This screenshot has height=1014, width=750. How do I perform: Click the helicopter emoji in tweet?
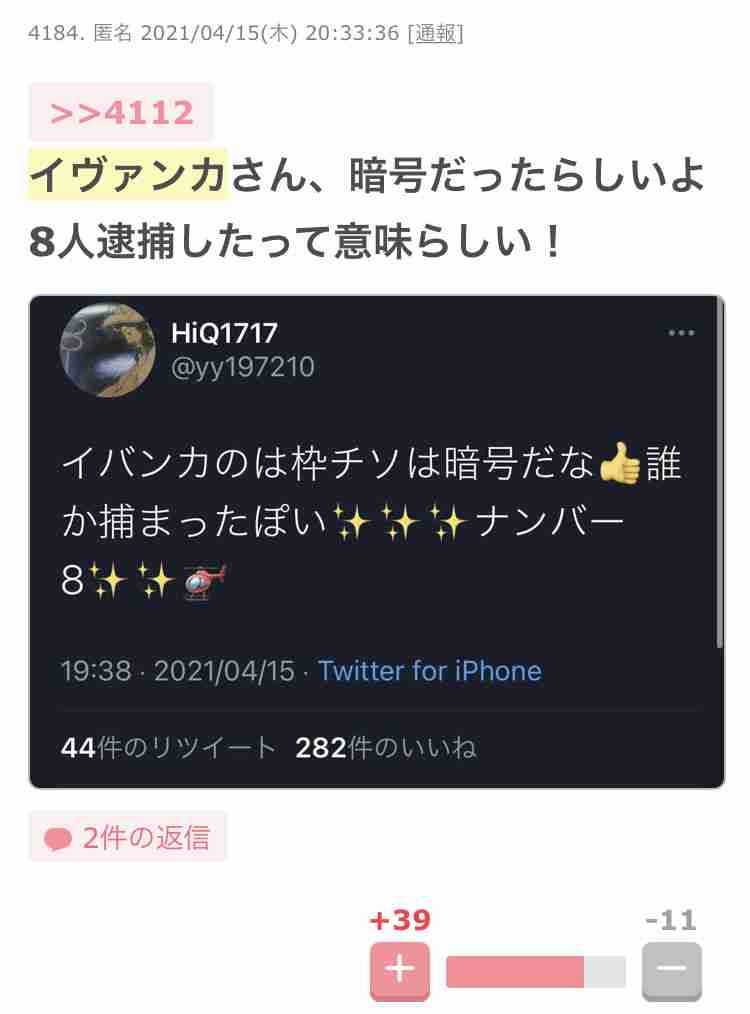[205, 581]
